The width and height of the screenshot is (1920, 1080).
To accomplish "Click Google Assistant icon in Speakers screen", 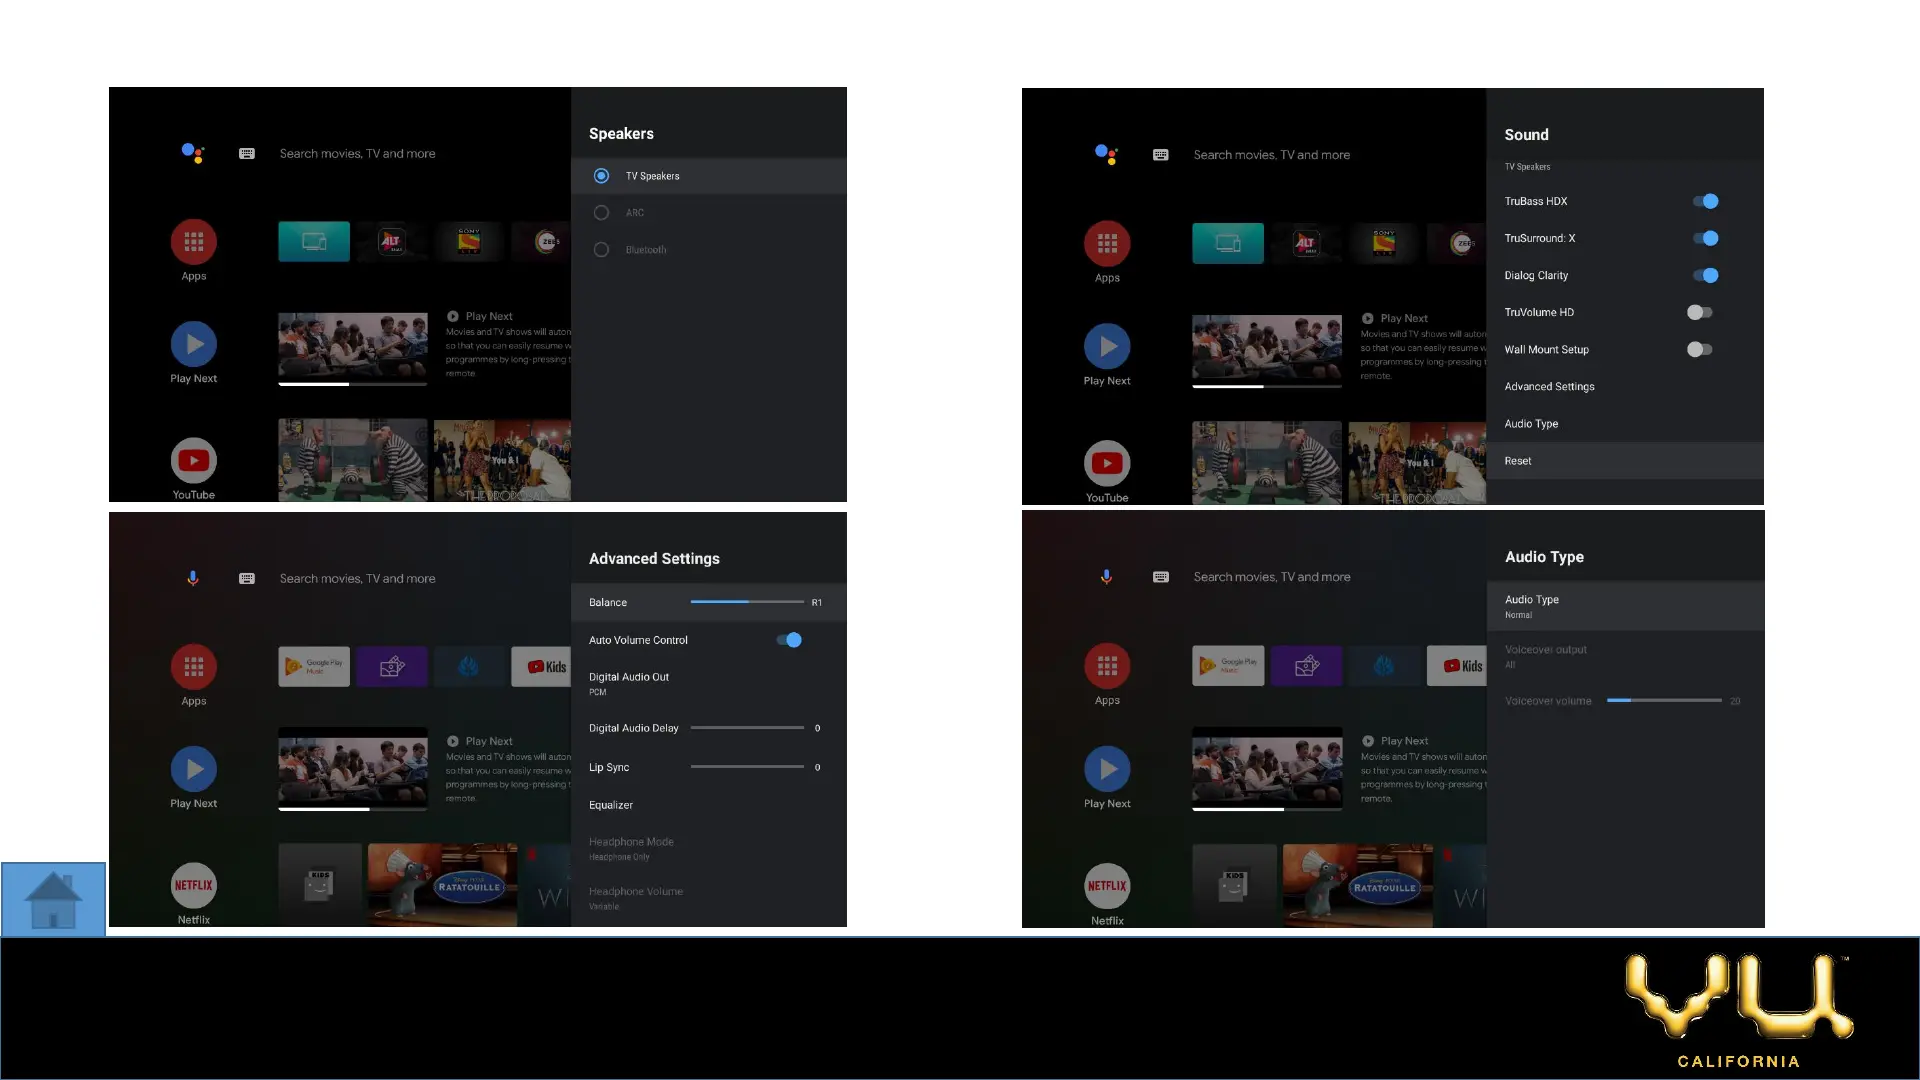I will point(193,153).
